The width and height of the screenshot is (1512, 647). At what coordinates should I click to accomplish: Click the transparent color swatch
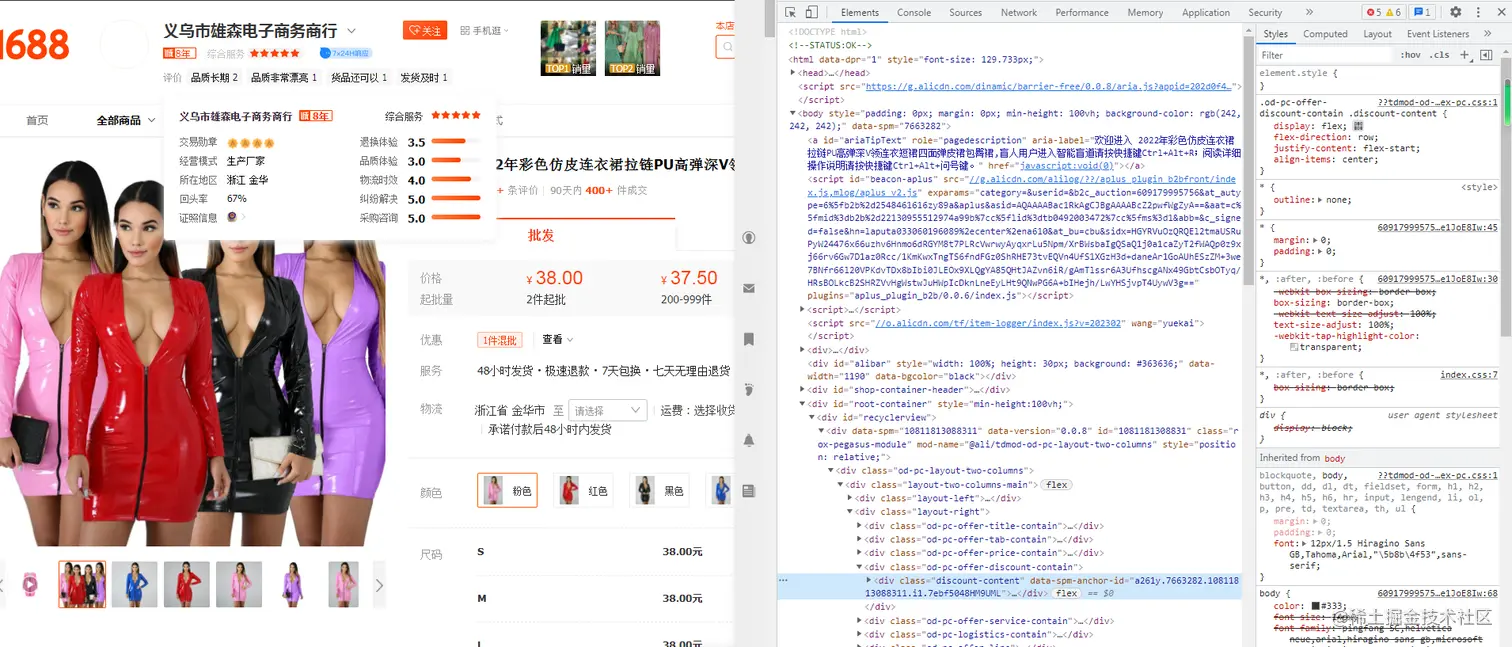(1295, 347)
